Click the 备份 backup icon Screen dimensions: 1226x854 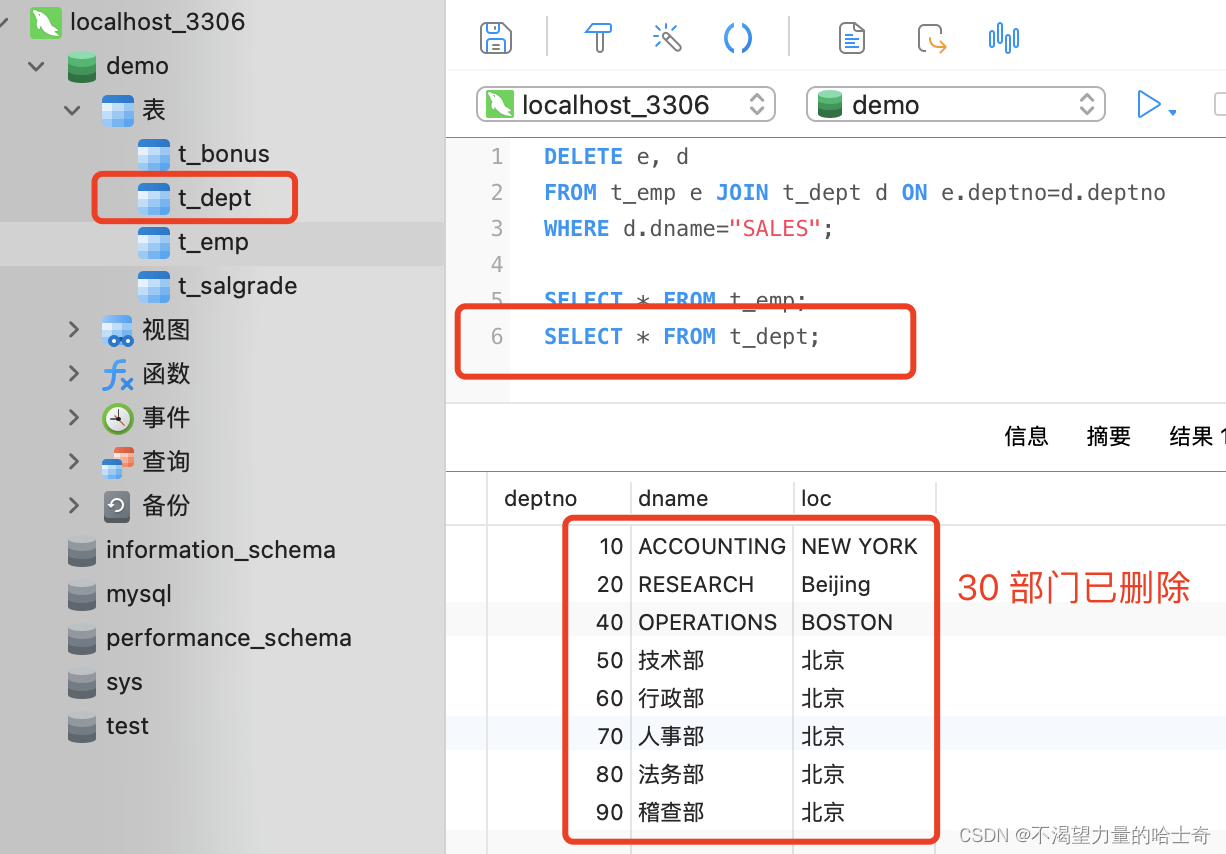tap(117, 506)
